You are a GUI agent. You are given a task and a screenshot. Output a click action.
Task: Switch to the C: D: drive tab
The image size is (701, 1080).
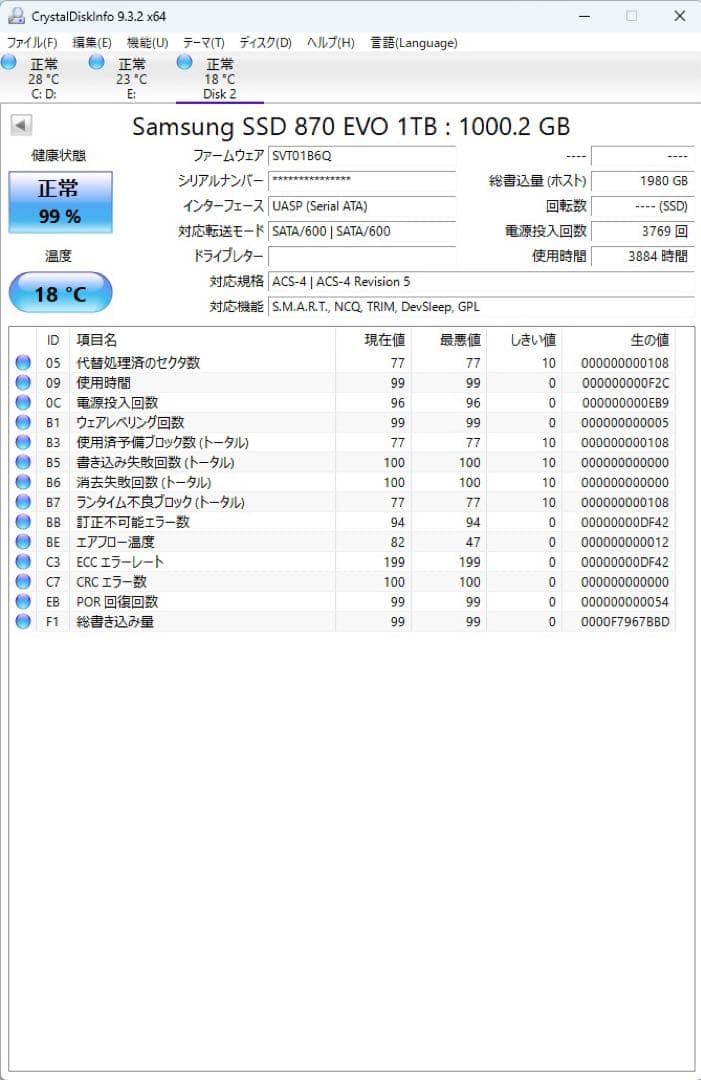[x=44, y=78]
